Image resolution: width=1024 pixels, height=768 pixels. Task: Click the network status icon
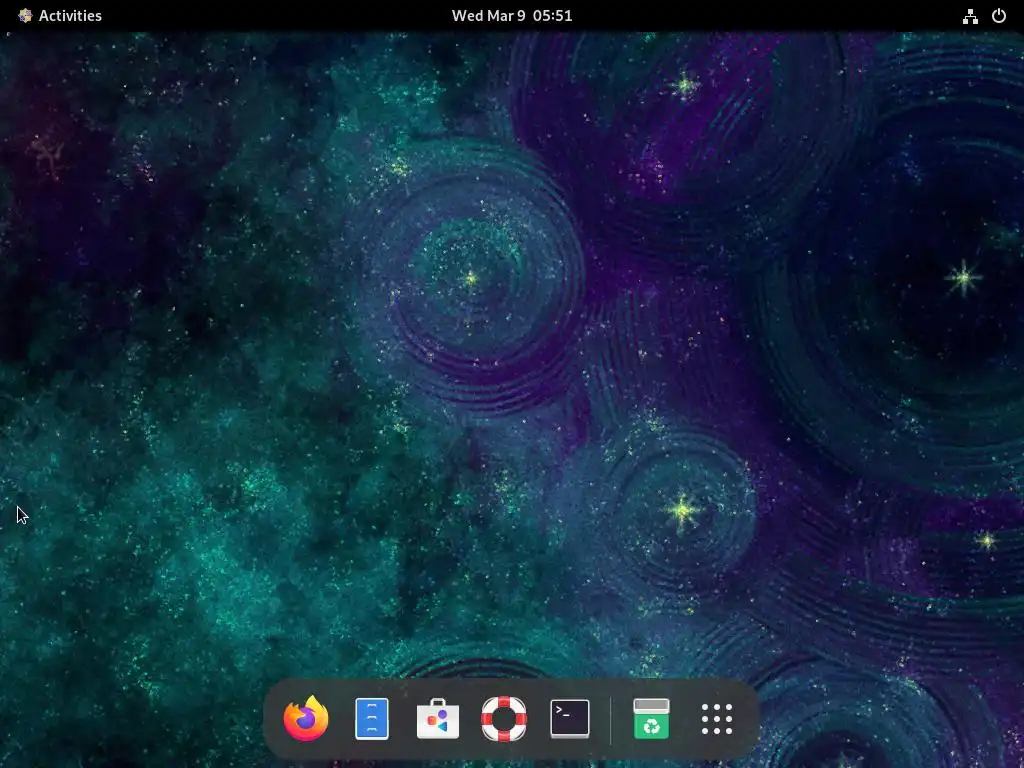(x=970, y=16)
